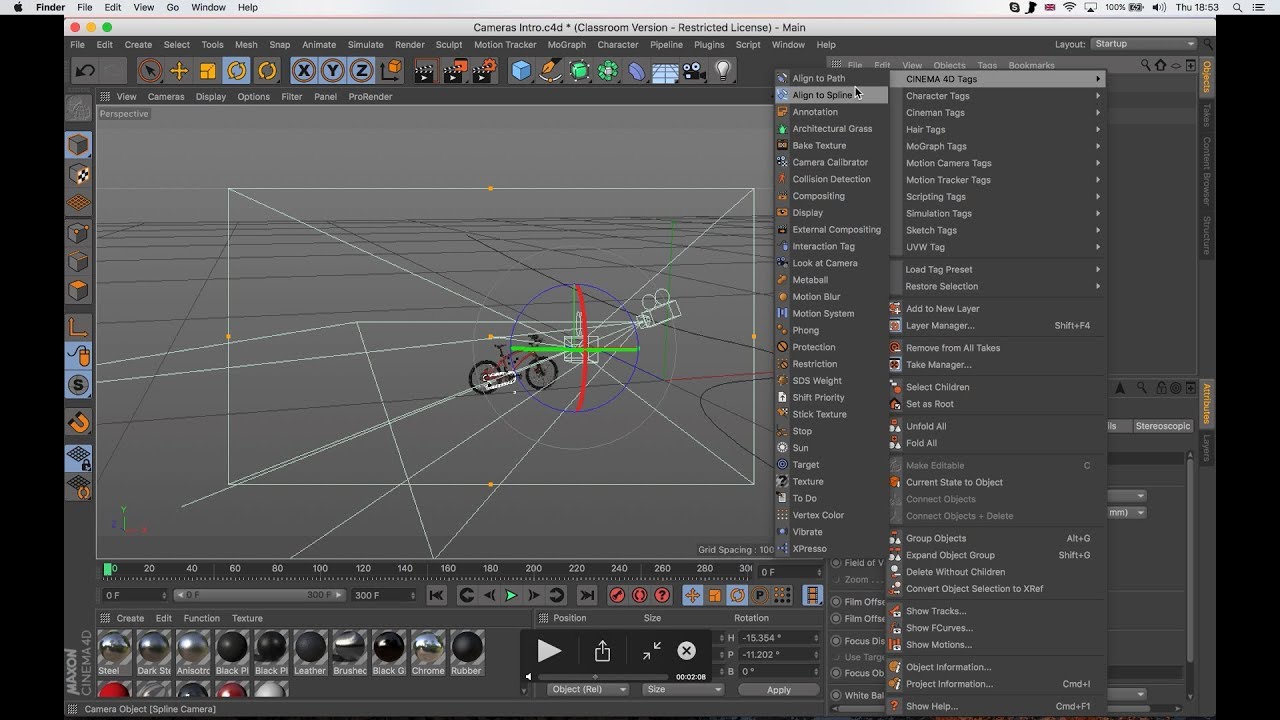Expand the Character Tags submenu
The height and width of the screenshot is (720, 1280).
(x=1000, y=96)
